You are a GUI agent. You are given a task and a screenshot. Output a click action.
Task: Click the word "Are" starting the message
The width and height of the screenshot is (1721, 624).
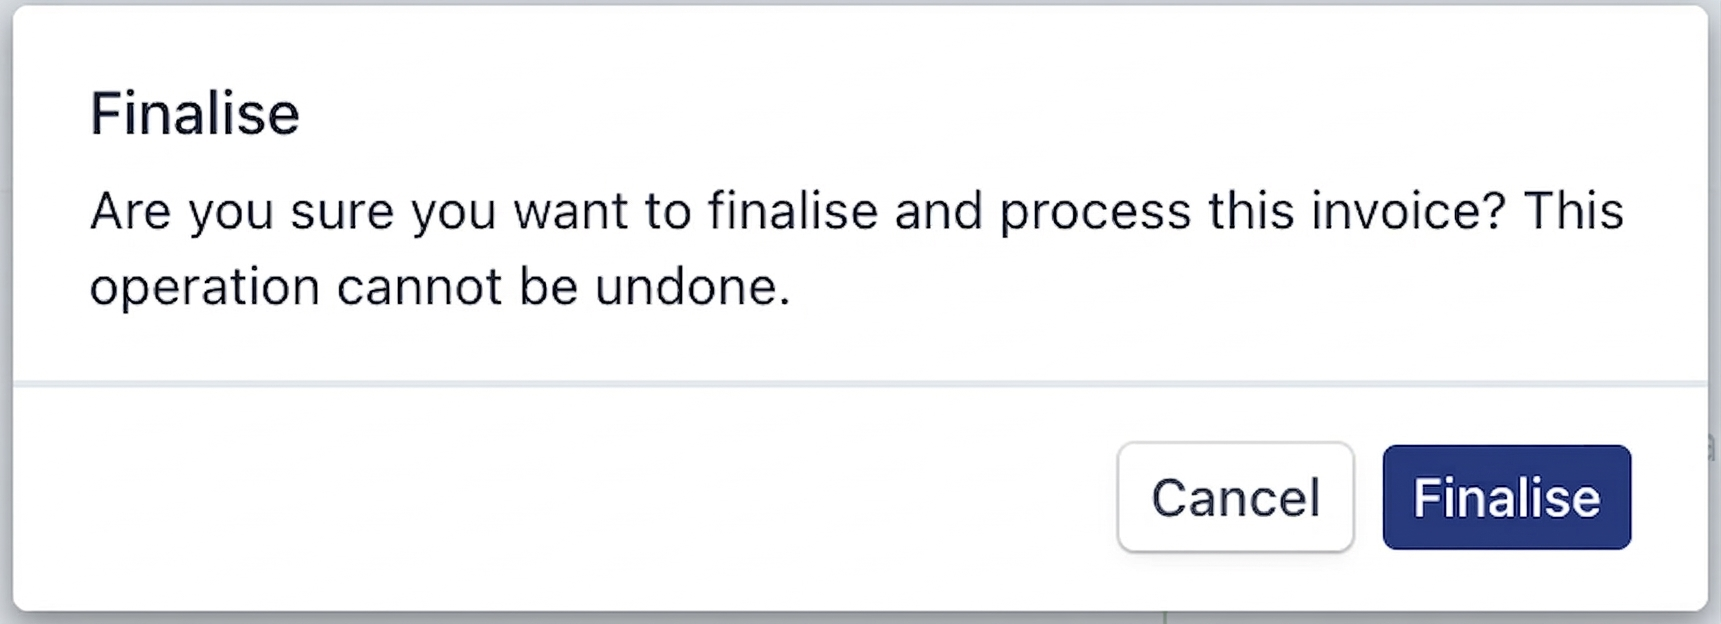130,211
